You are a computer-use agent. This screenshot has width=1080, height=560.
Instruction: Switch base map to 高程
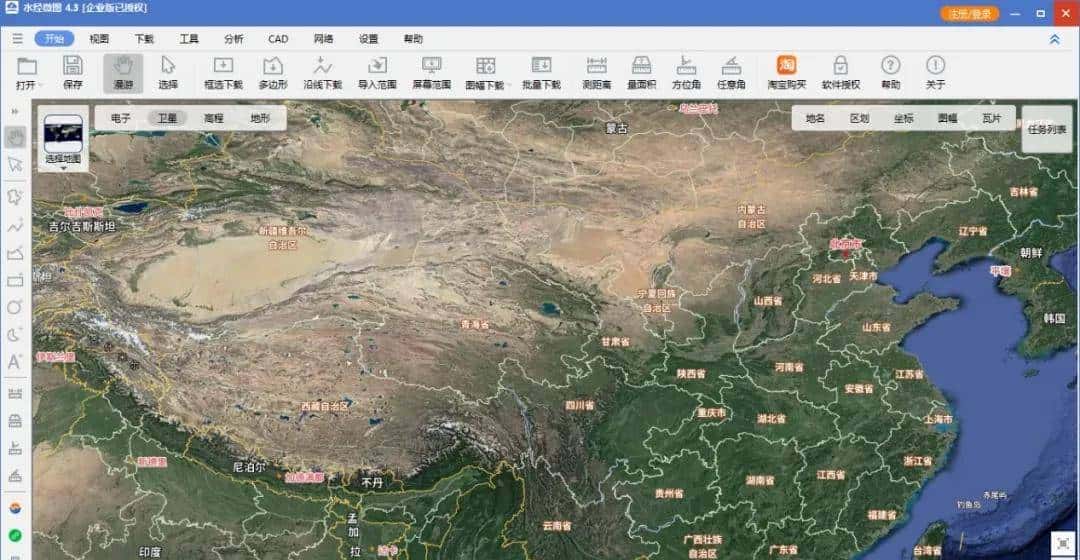pyautogui.click(x=214, y=118)
